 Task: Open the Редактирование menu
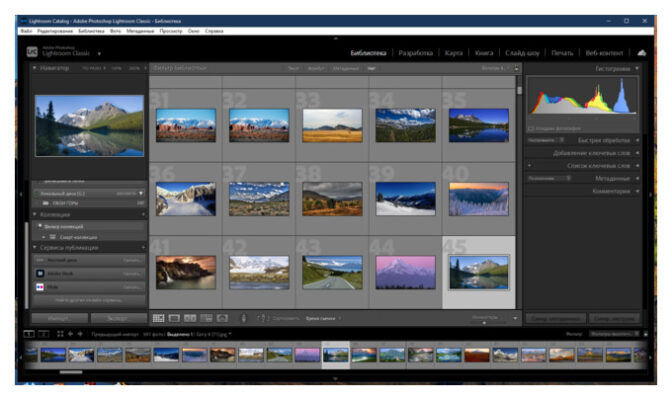[55, 31]
